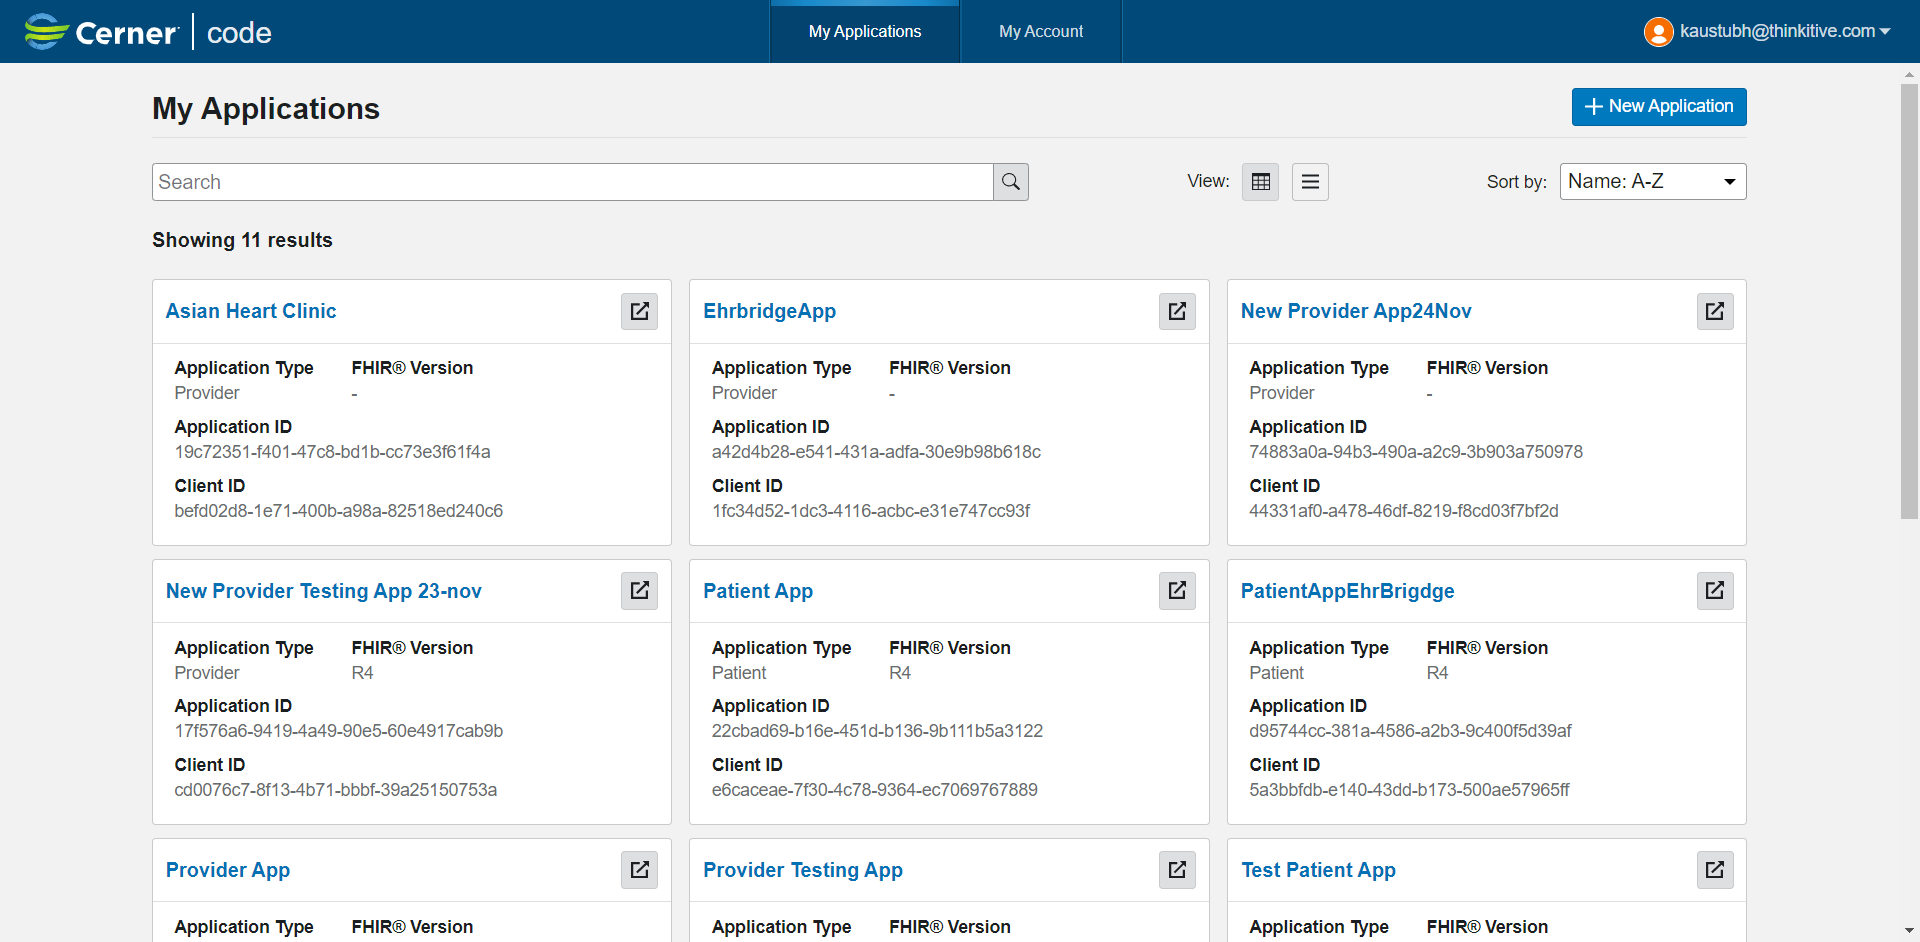
Task: Open the Provider Testing App application
Action: click(803, 870)
